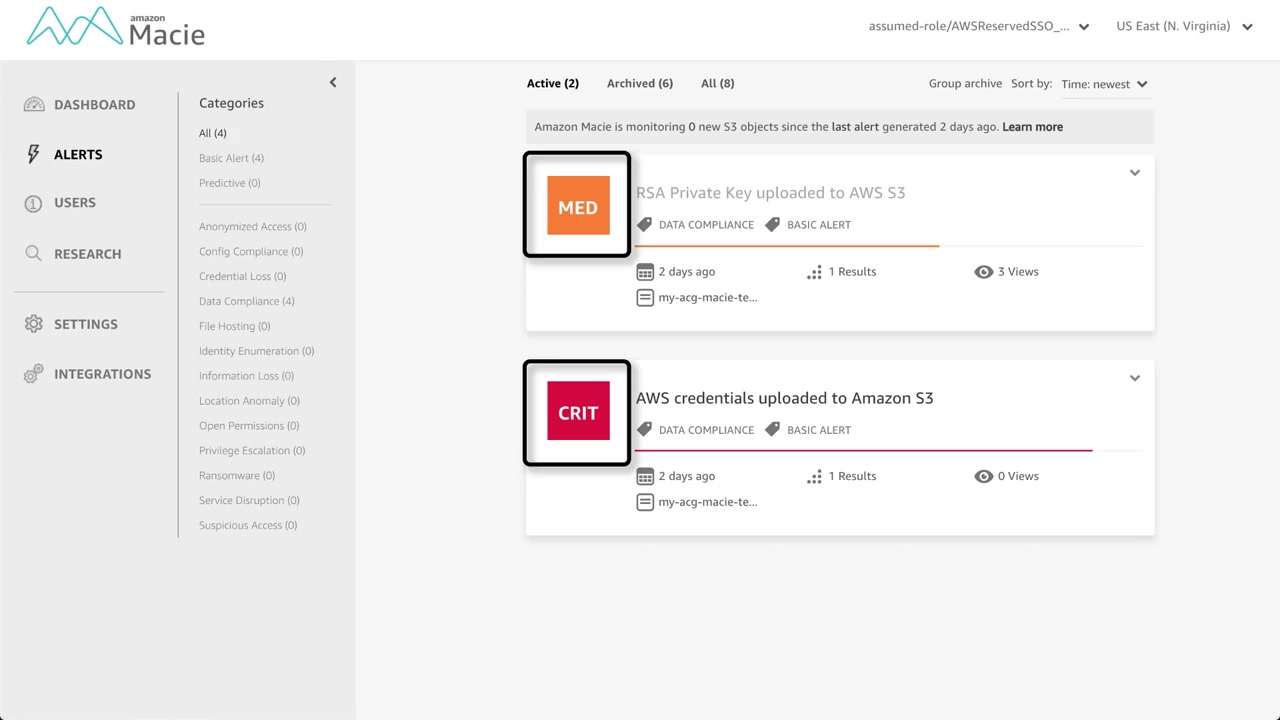
Task: Click the tag icon beside Data Compliance on RSA alert
Action: pos(645,224)
